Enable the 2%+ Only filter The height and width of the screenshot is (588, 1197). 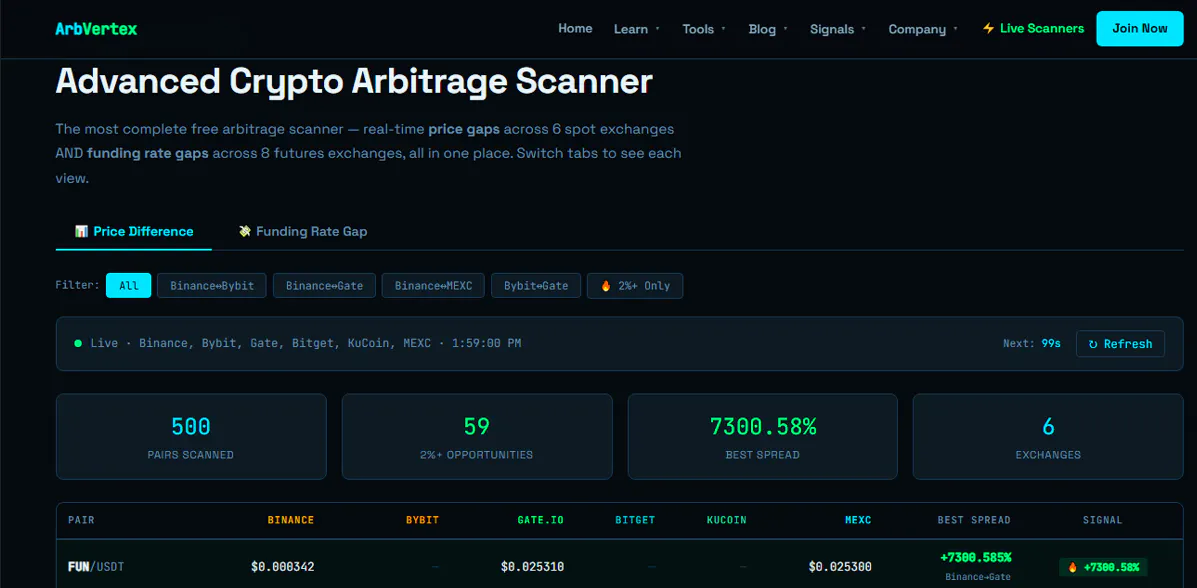(635, 286)
